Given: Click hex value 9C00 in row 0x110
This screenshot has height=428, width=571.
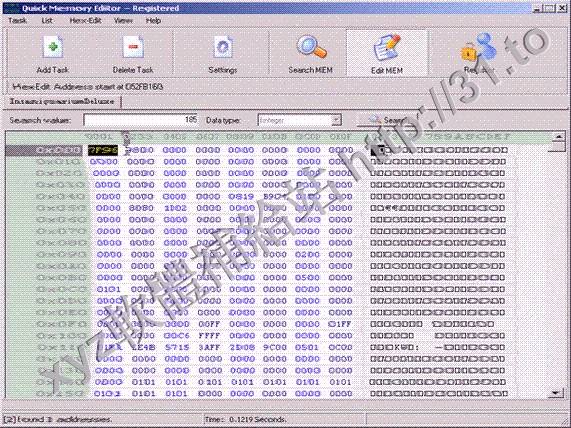Looking at the screenshot, I should (274, 347).
